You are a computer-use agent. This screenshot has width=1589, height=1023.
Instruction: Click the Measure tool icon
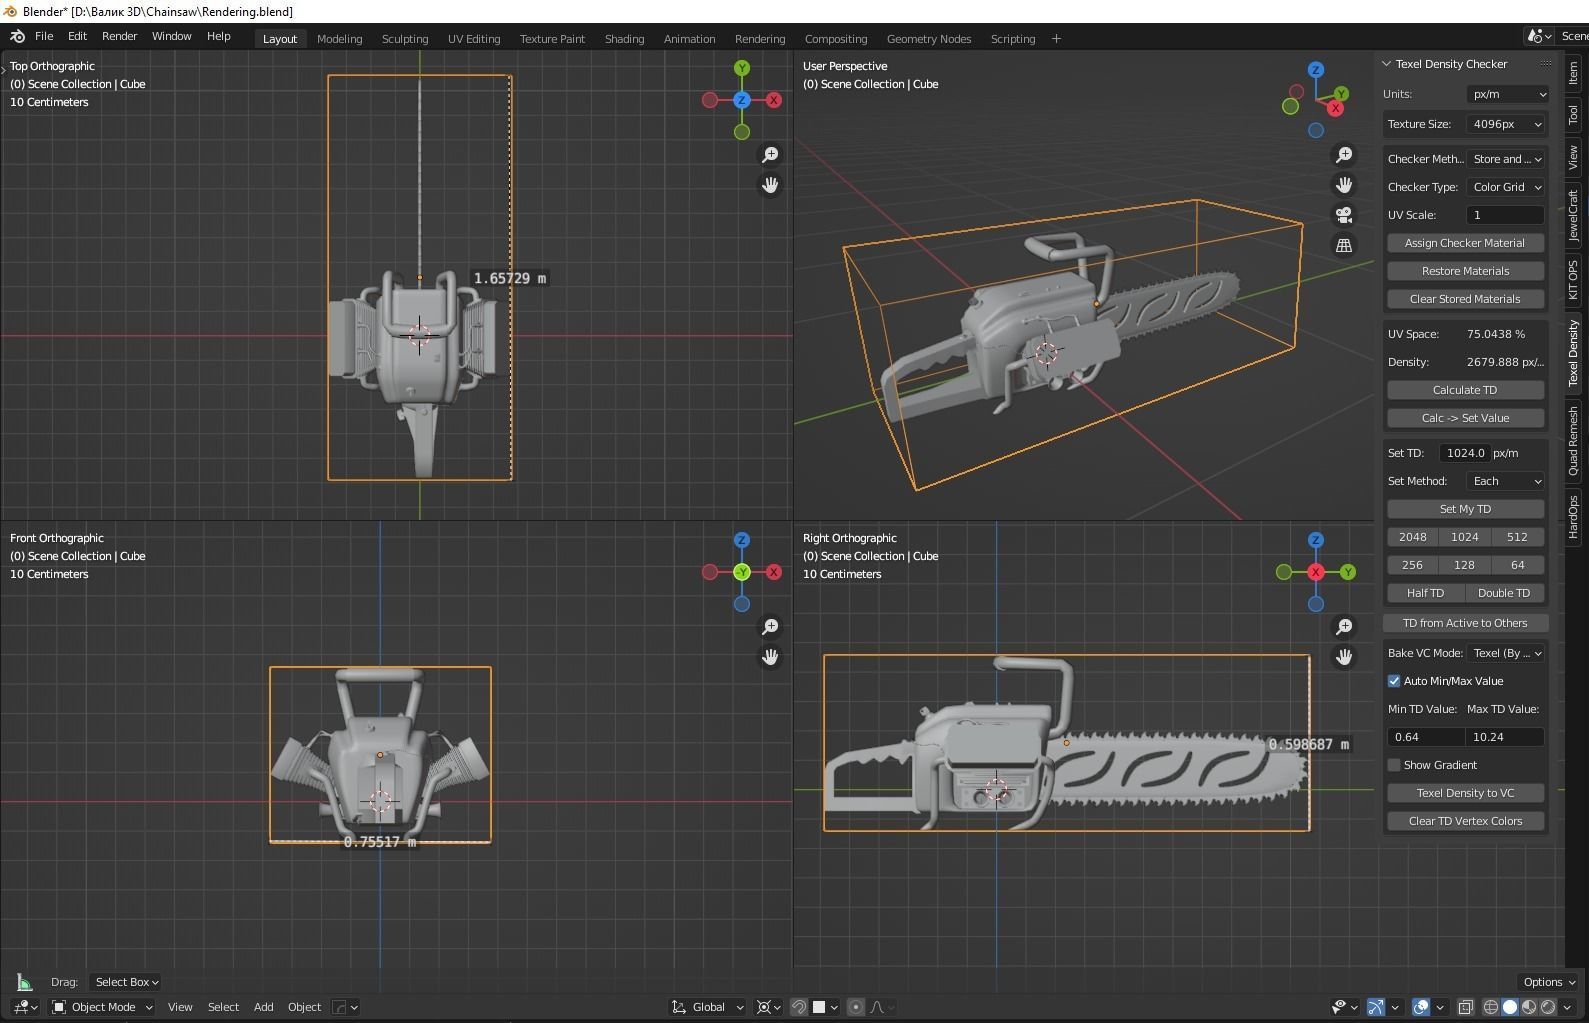24,982
